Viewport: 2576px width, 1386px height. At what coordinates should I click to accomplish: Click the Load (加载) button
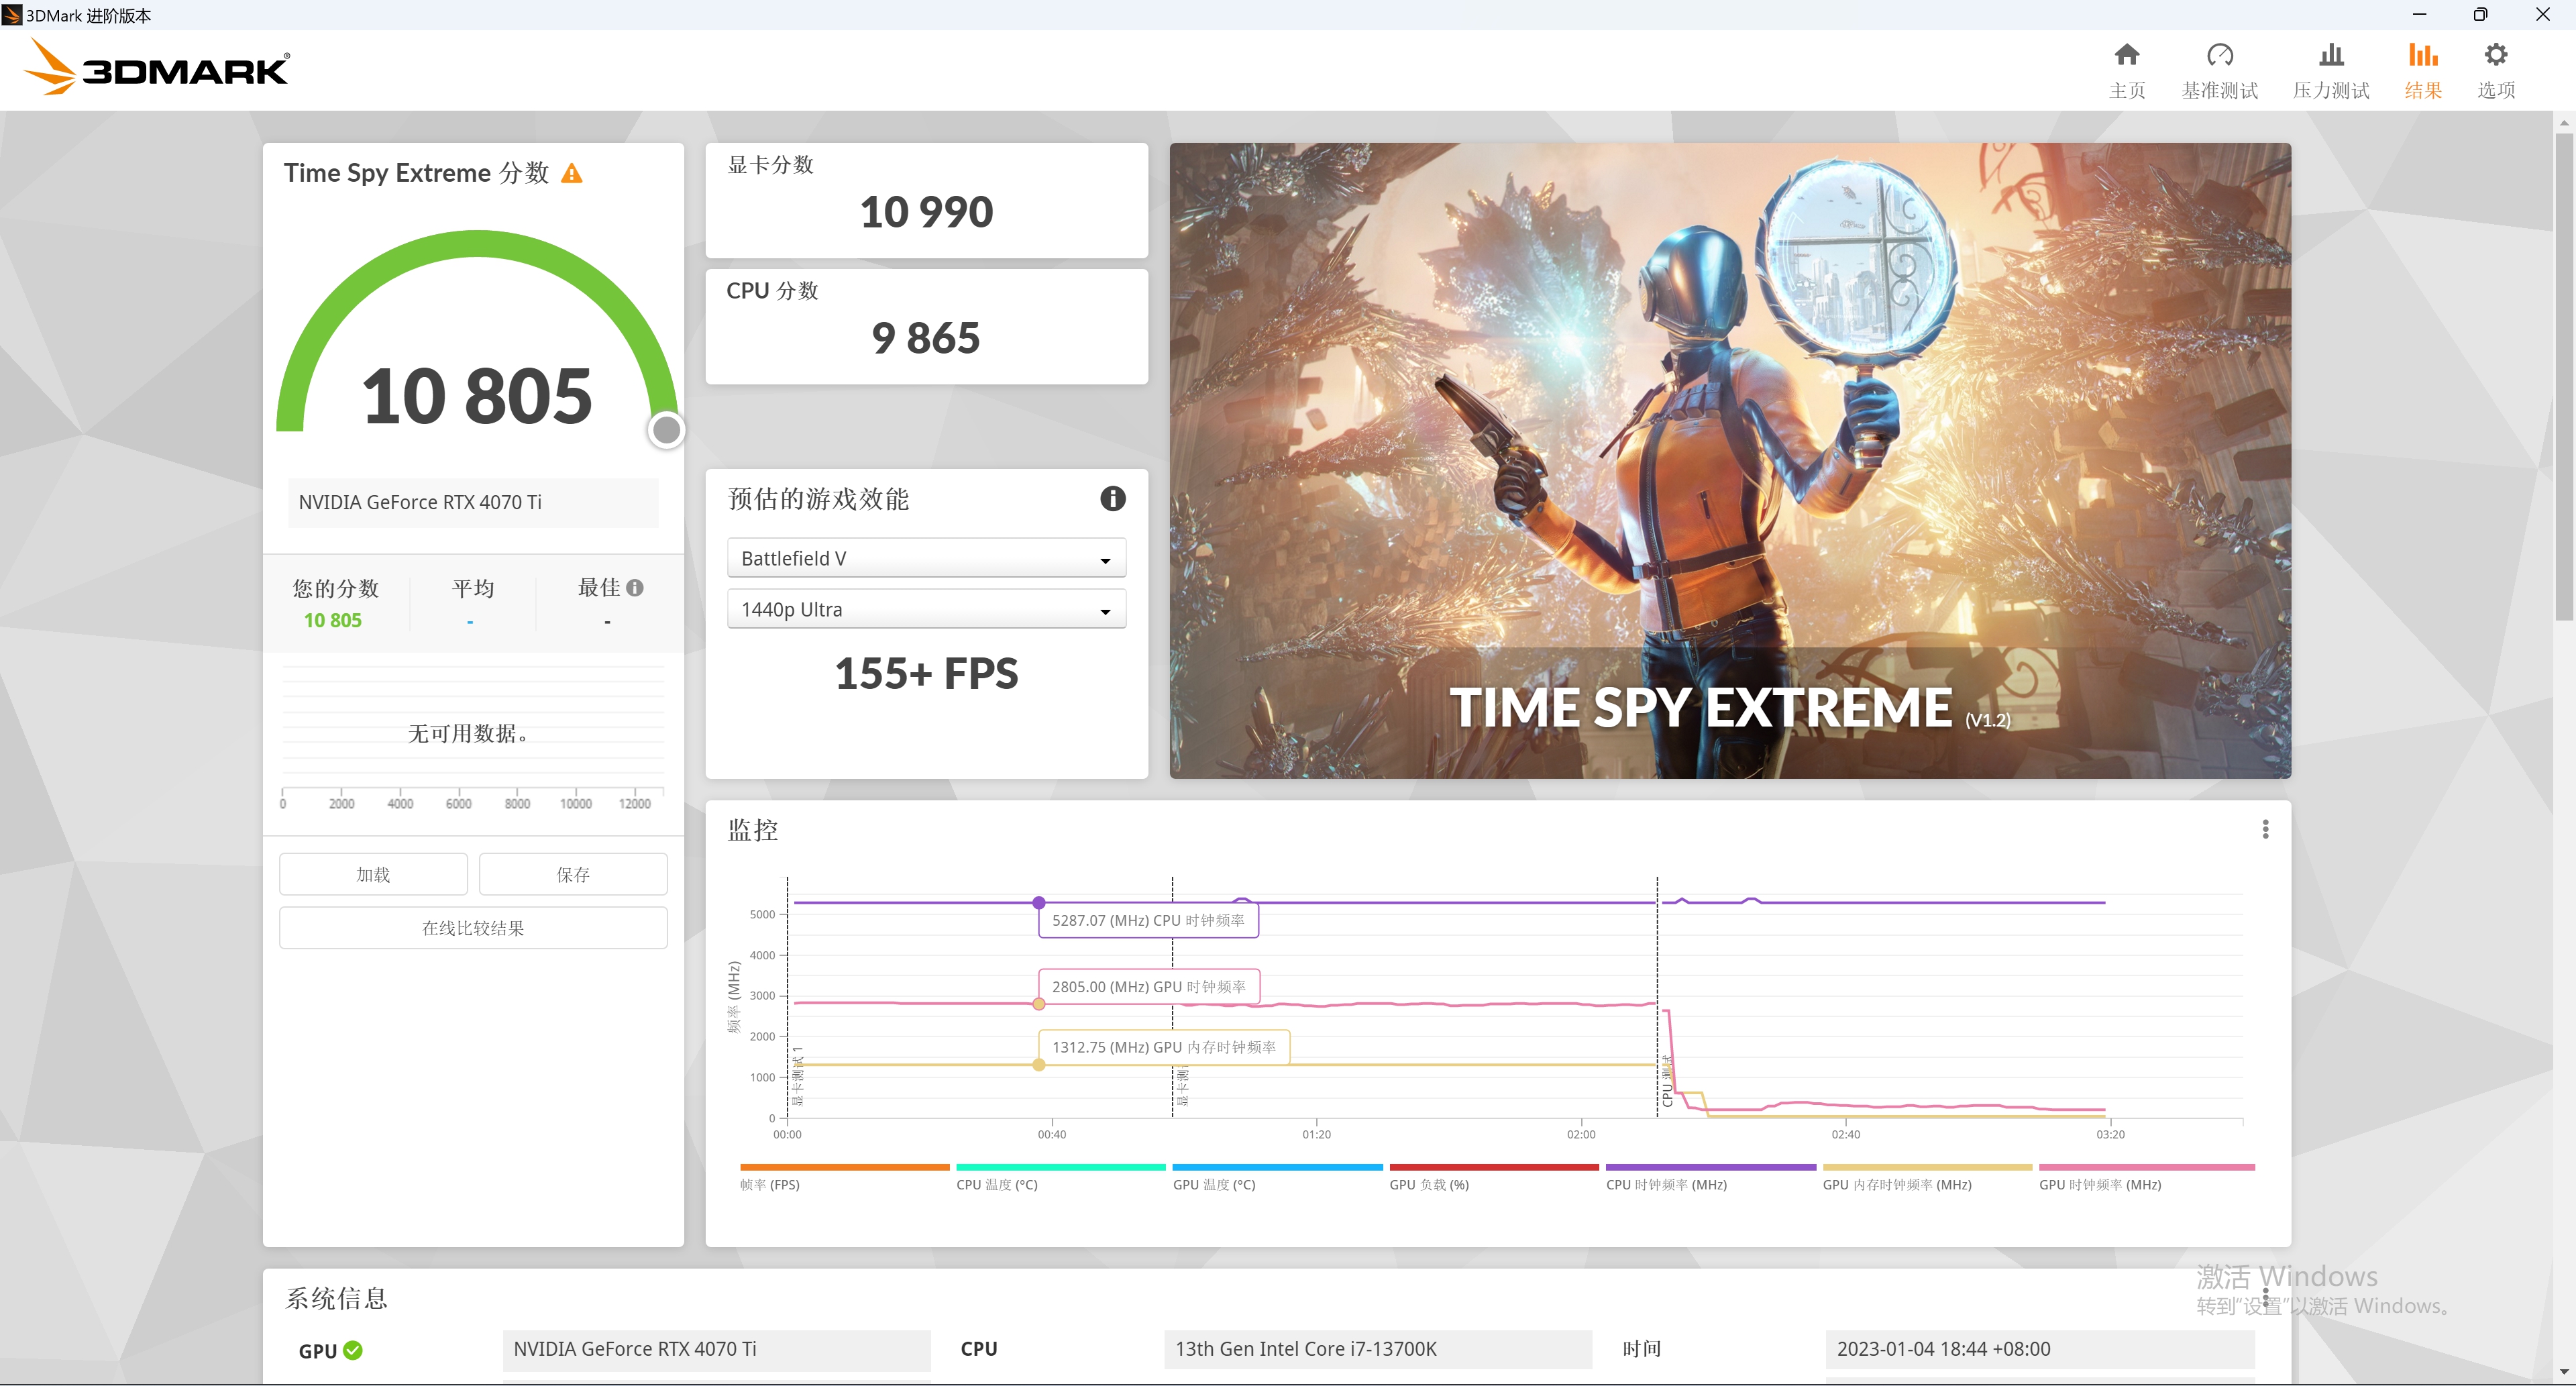tap(373, 874)
